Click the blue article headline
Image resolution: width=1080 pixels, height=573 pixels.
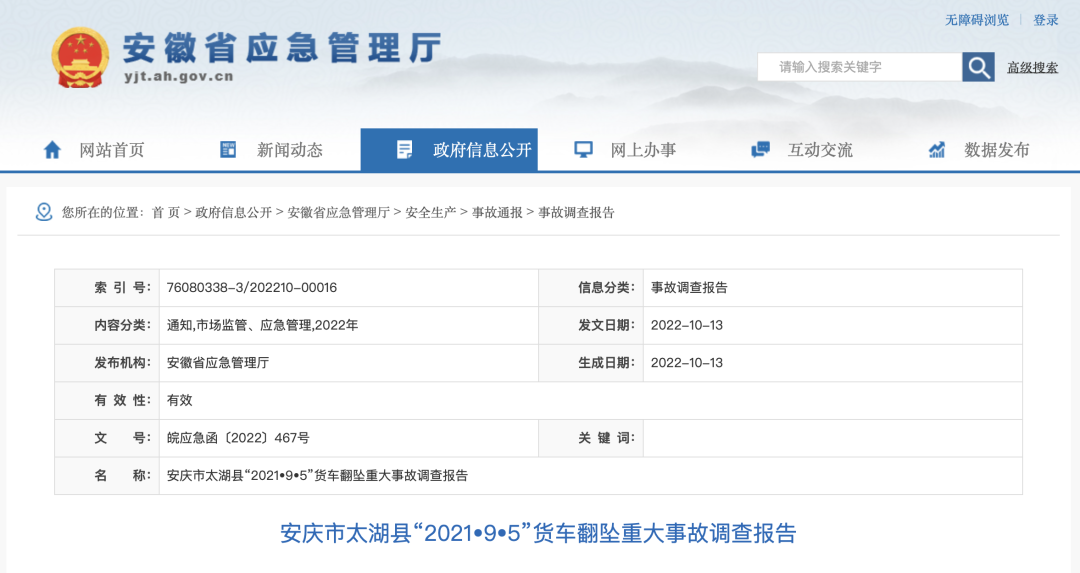pos(538,533)
